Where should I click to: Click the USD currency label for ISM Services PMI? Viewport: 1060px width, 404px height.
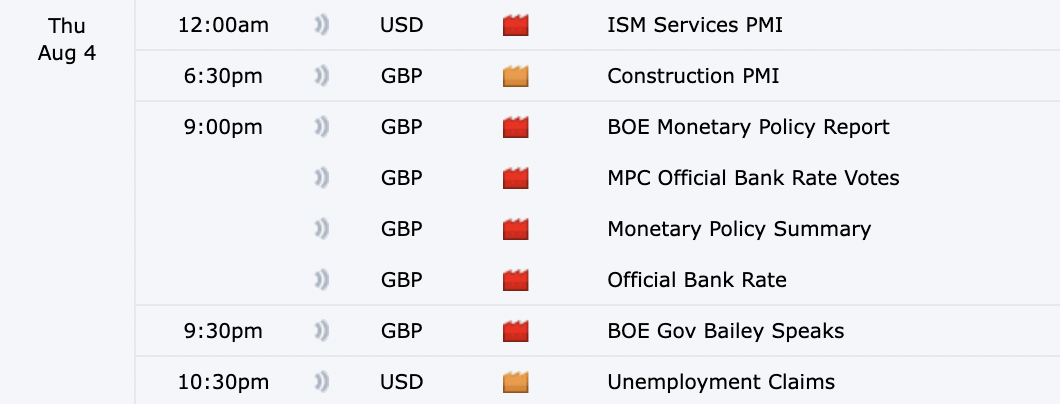(x=401, y=25)
